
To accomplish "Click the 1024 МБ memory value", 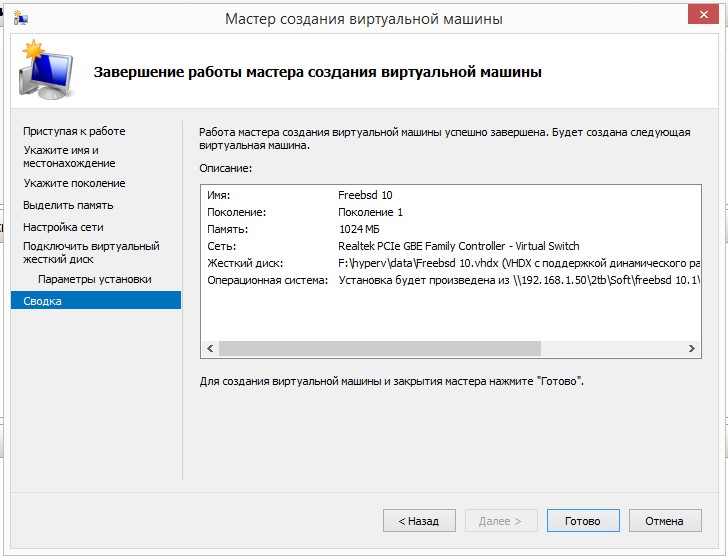I will pos(359,229).
